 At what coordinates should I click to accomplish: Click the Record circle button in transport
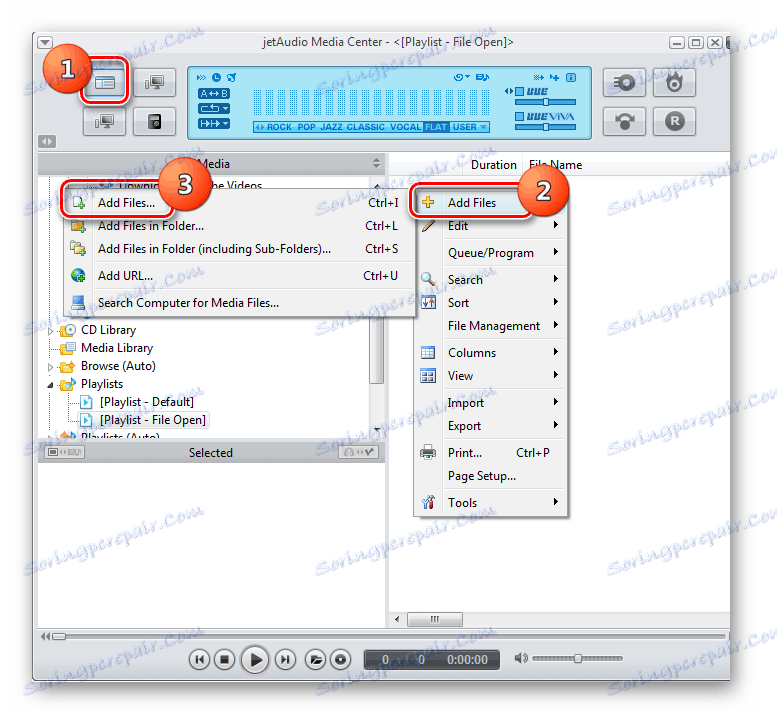pos(340,659)
